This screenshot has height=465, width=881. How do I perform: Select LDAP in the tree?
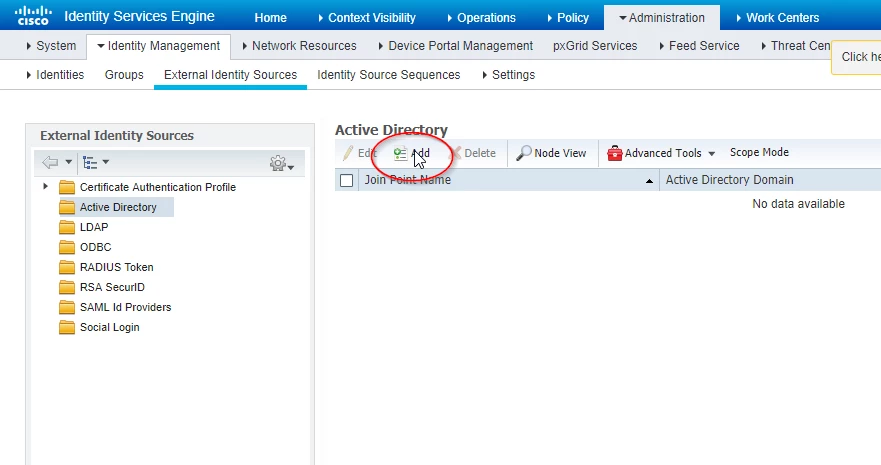pyautogui.click(x=94, y=227)
